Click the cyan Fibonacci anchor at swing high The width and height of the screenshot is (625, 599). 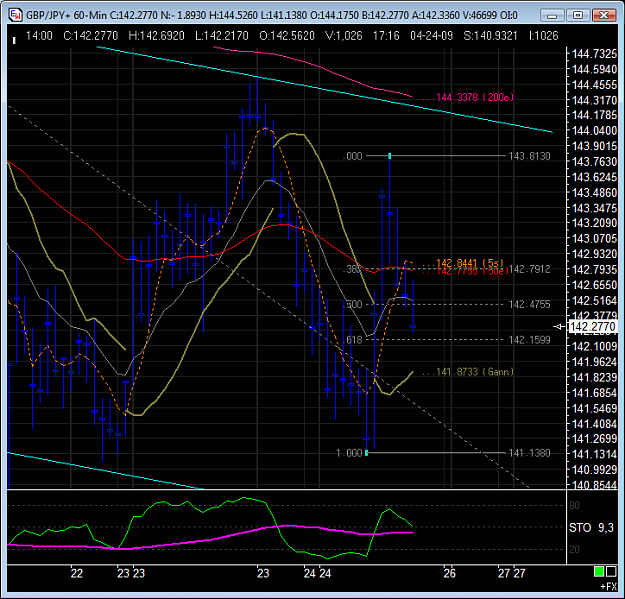[389, 156]
